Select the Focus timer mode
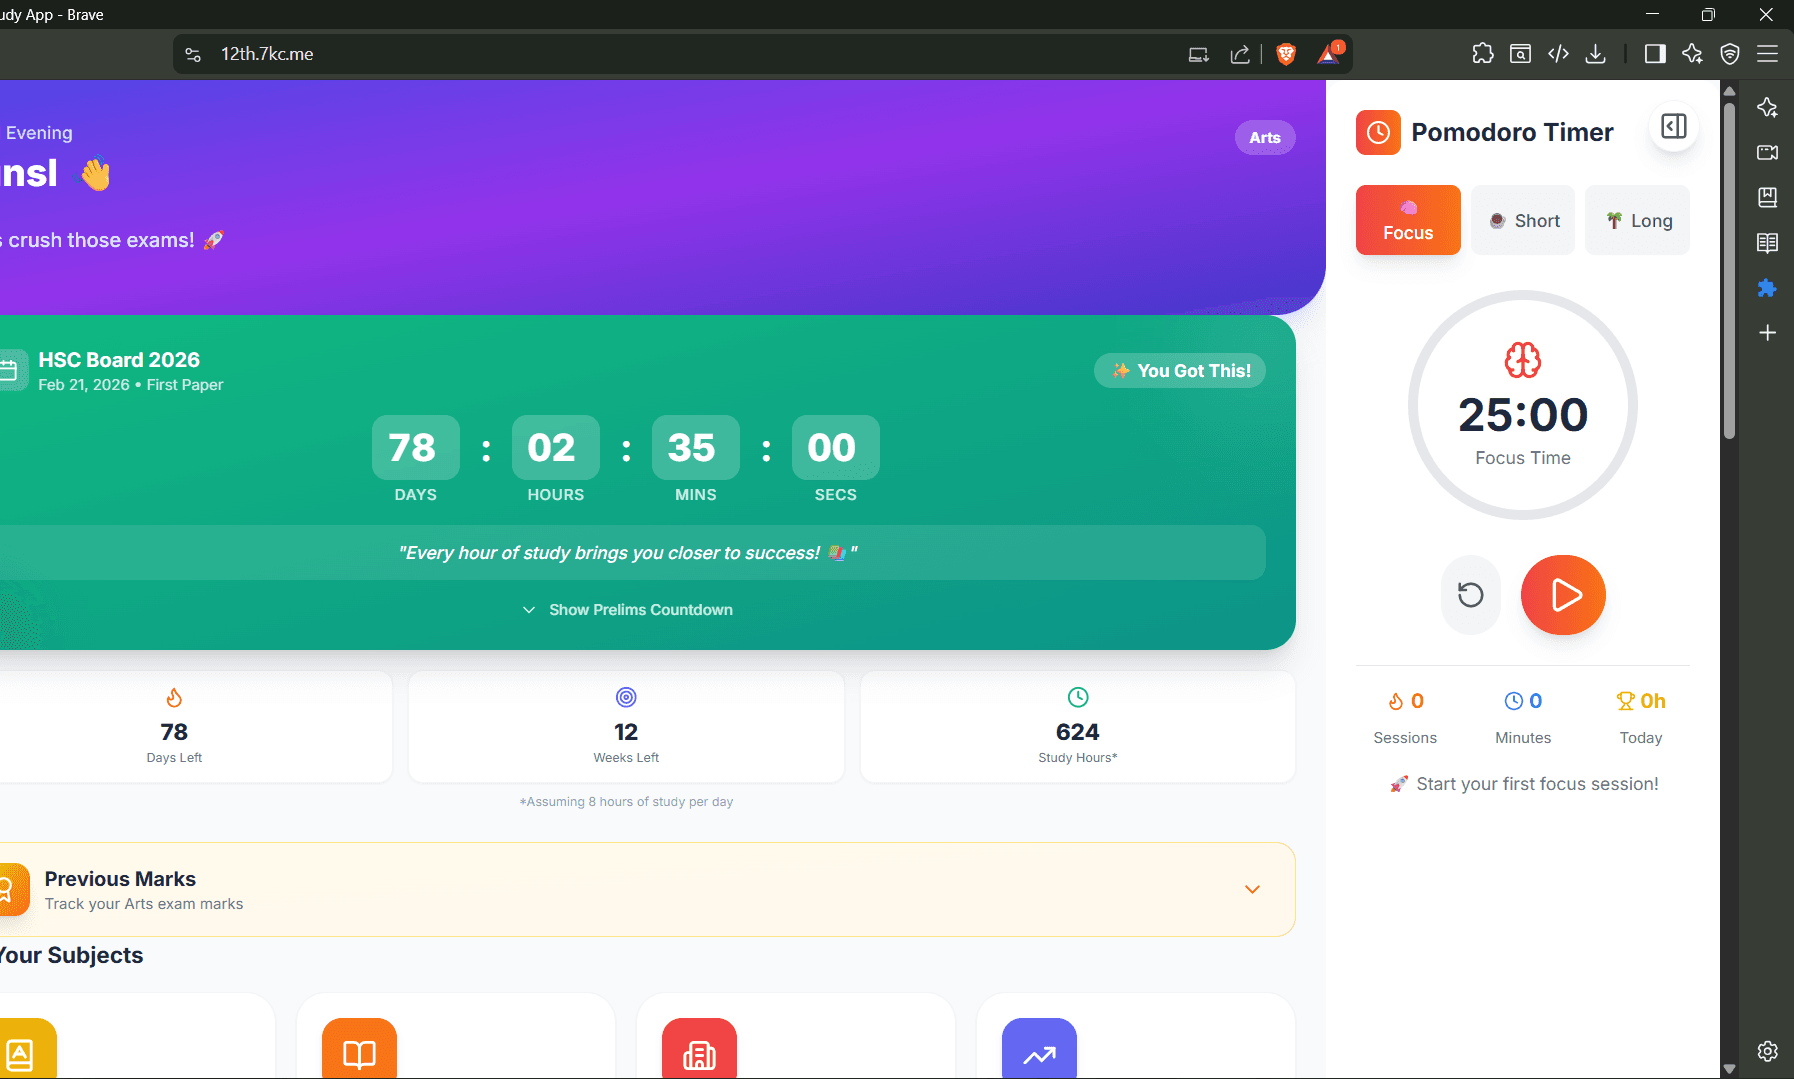This screenshot has height=1079, width=1794. [x=1407, y=220]
